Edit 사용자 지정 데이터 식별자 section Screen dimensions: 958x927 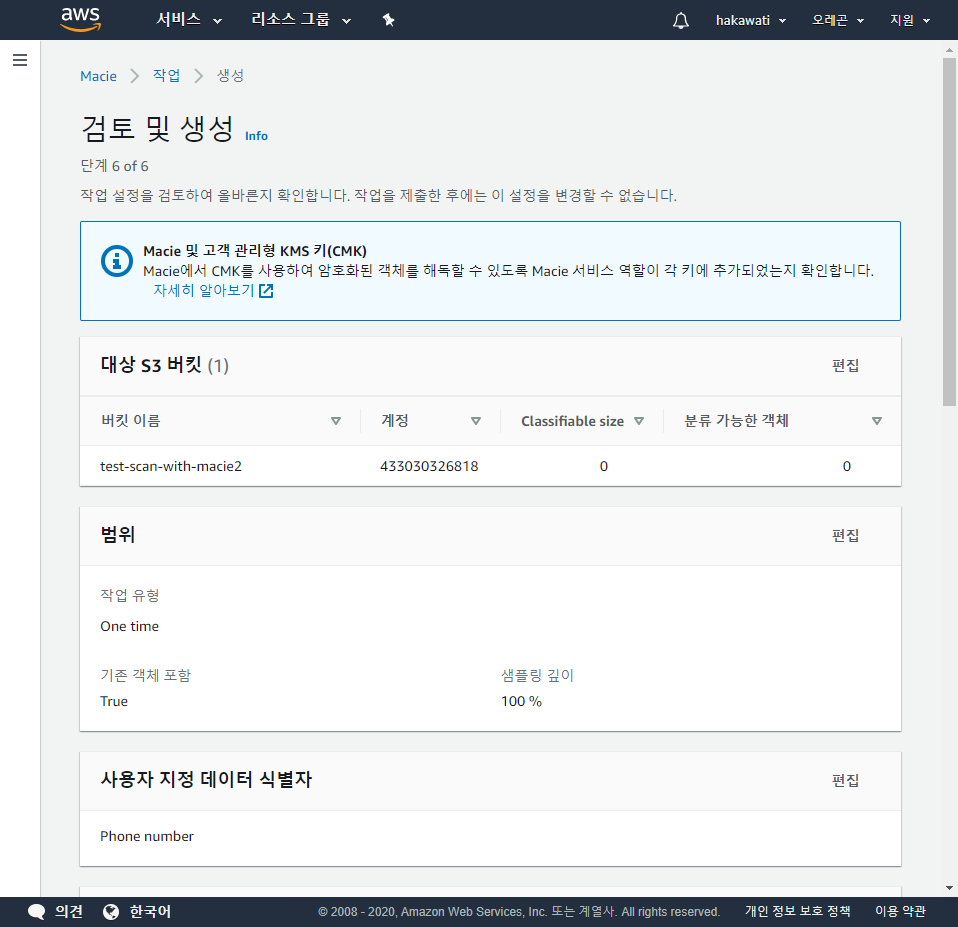(846, 780)
